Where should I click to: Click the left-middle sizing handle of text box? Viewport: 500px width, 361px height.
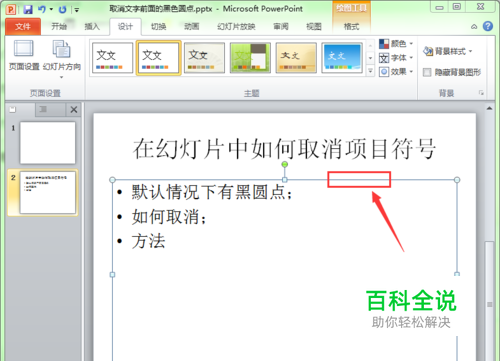click(x=112, y=275)
